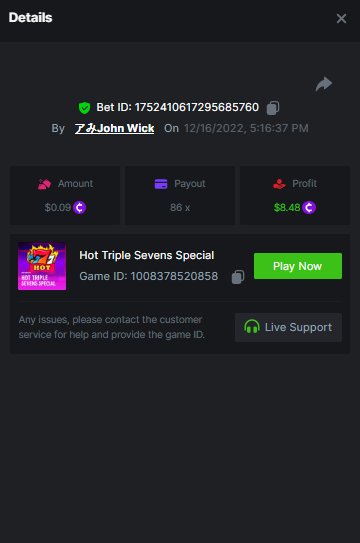Open Live Support chat
The image size is (360, 543).
pyautogui.click(x=288, y=327)
